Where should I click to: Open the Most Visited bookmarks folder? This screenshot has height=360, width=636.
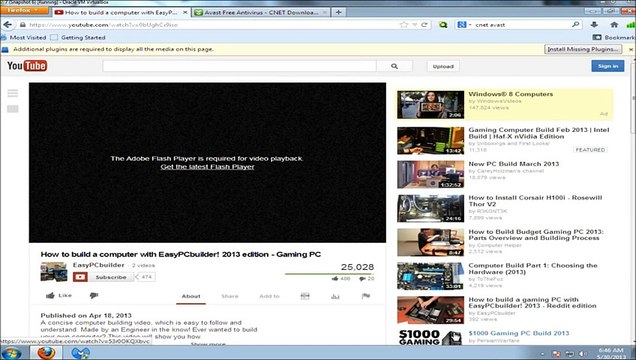point(24,37)
